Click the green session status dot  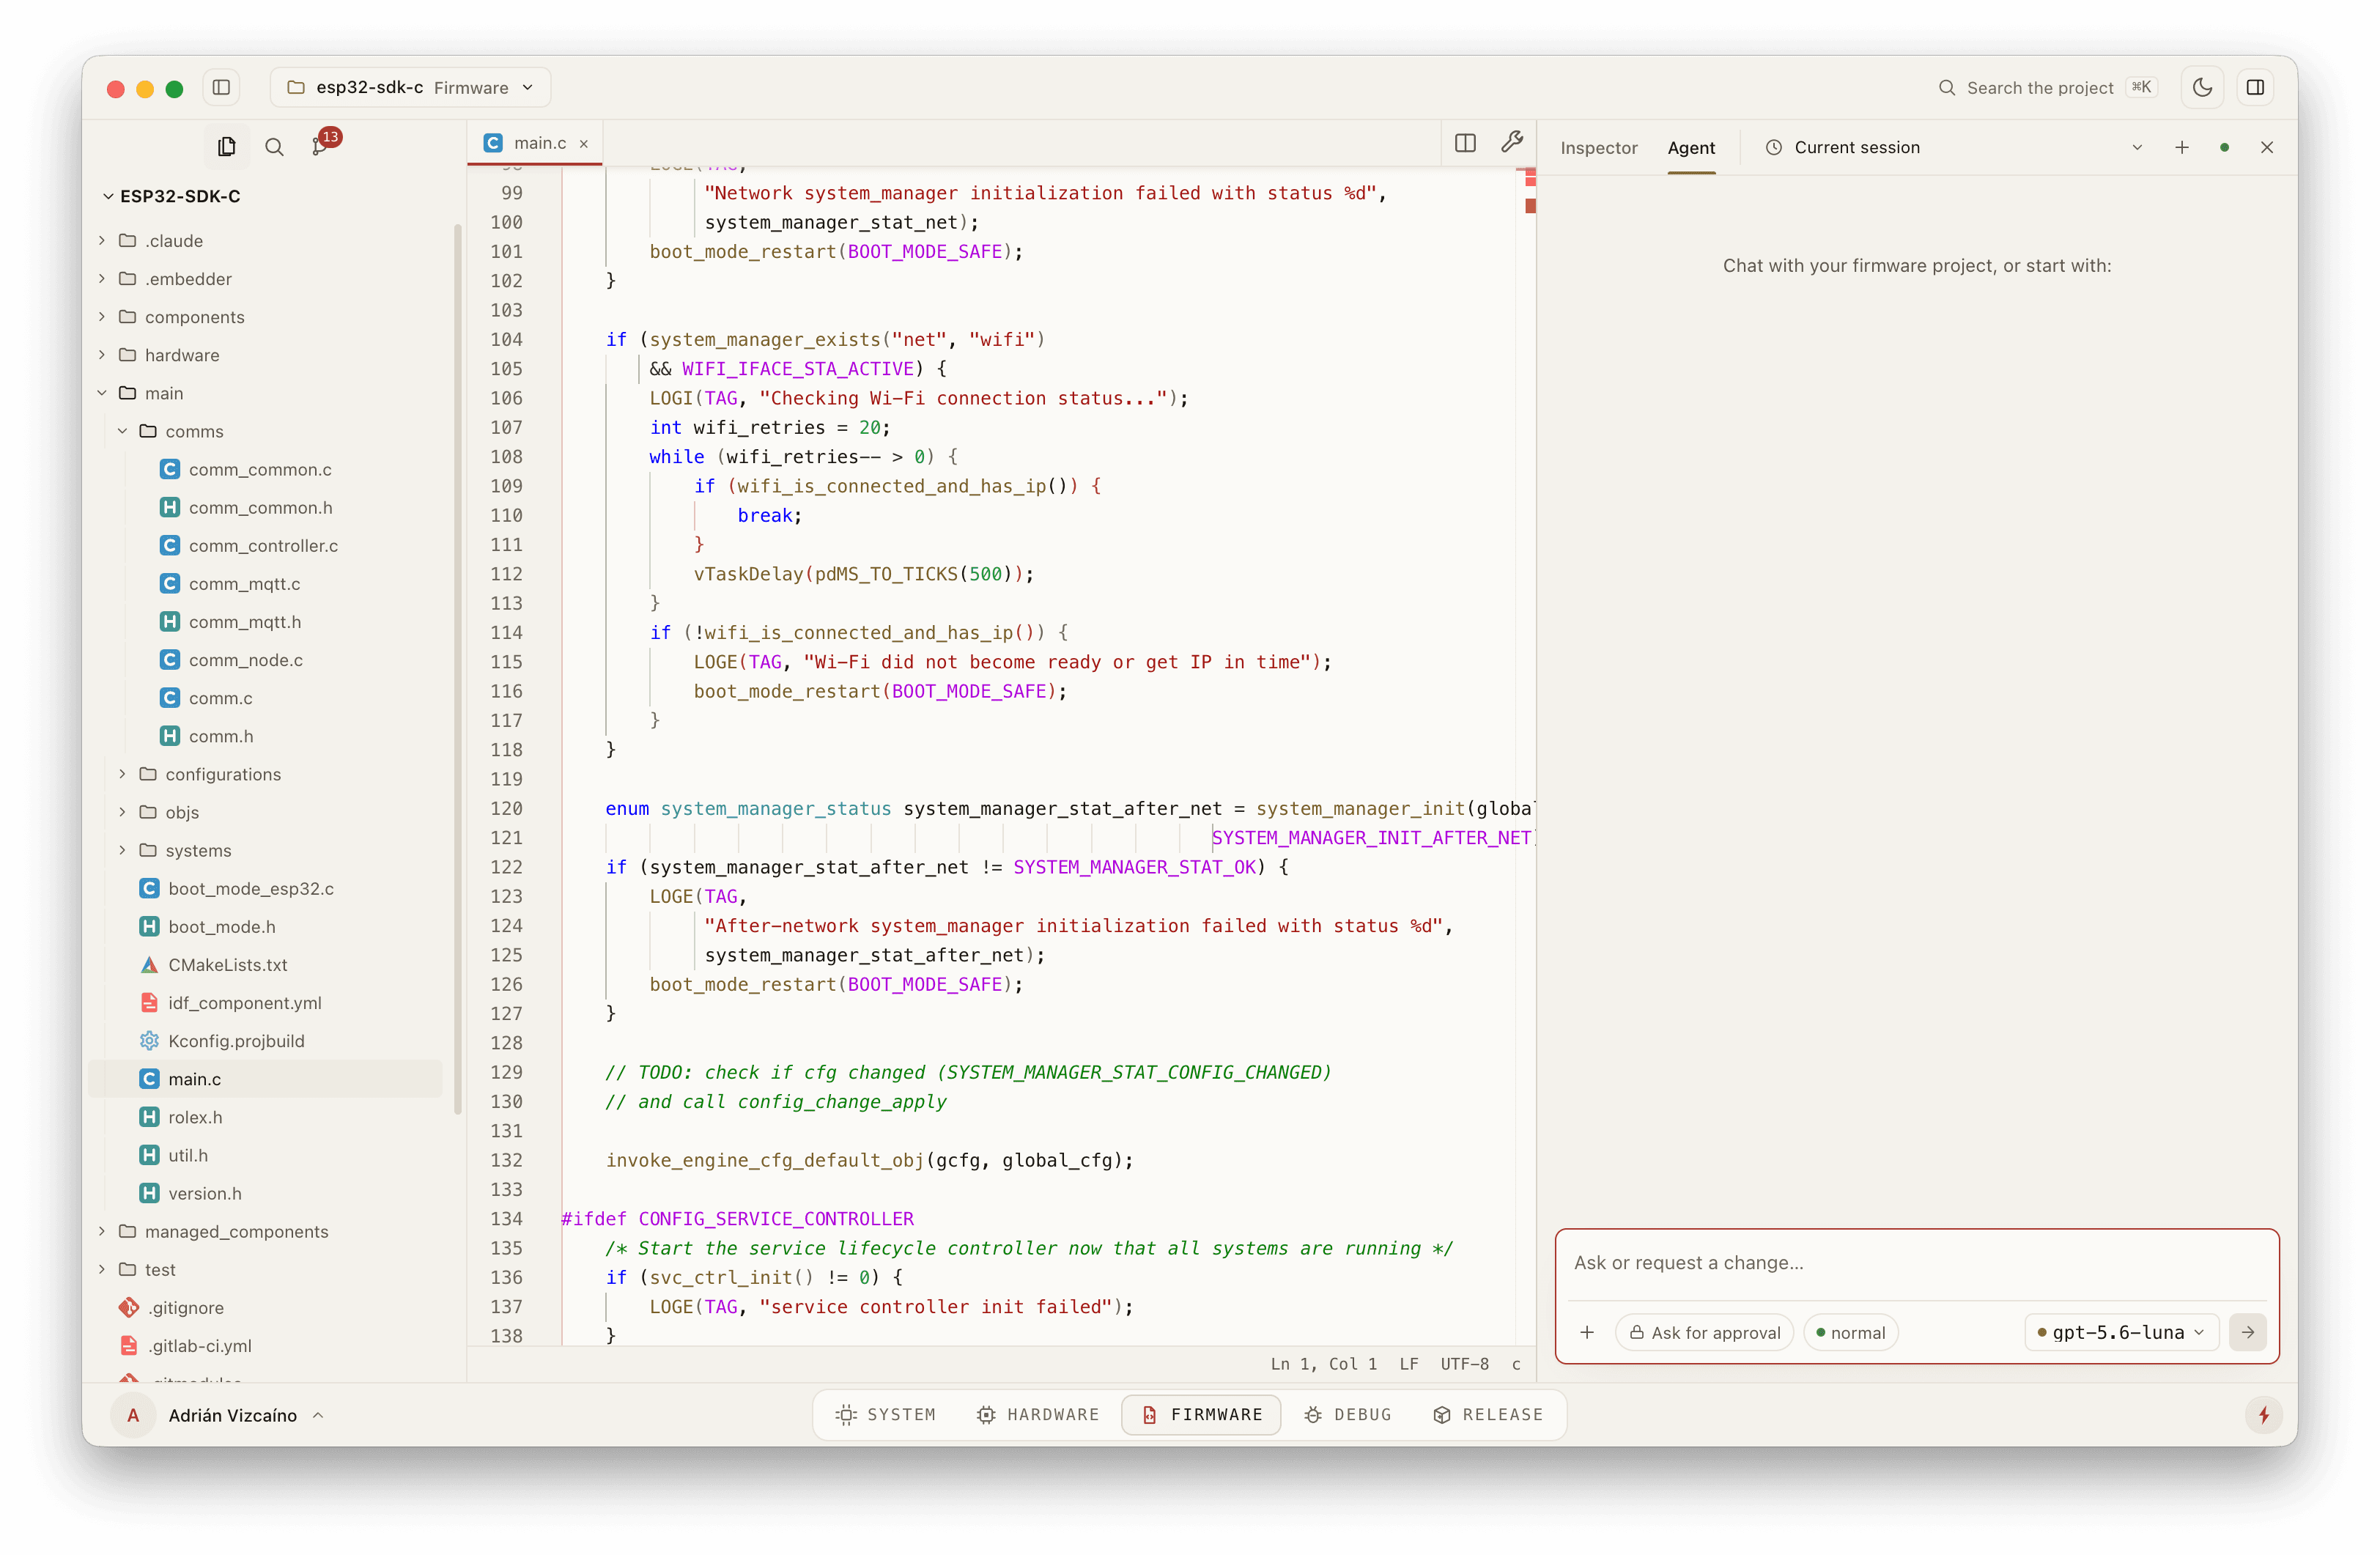click(x=2224, y=147)
